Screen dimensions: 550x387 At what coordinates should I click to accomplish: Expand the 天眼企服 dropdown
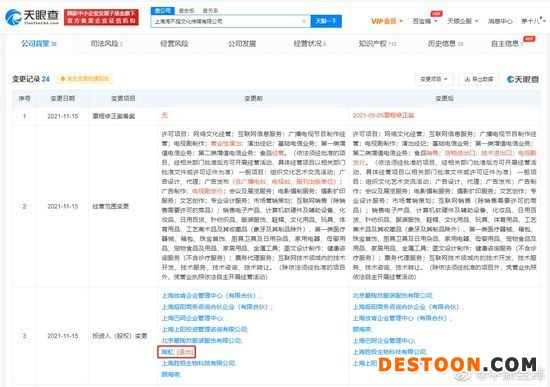[462, 21]
